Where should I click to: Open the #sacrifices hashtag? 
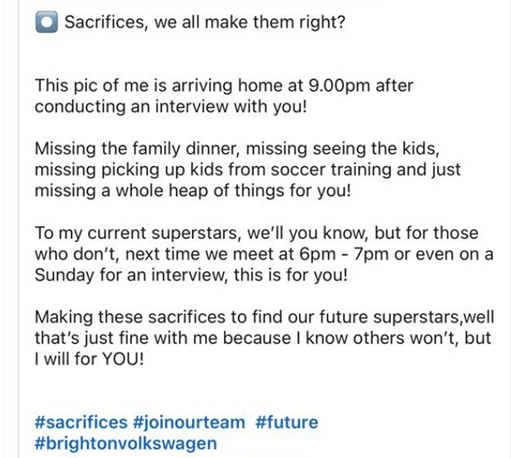click(x=81, y=422)
